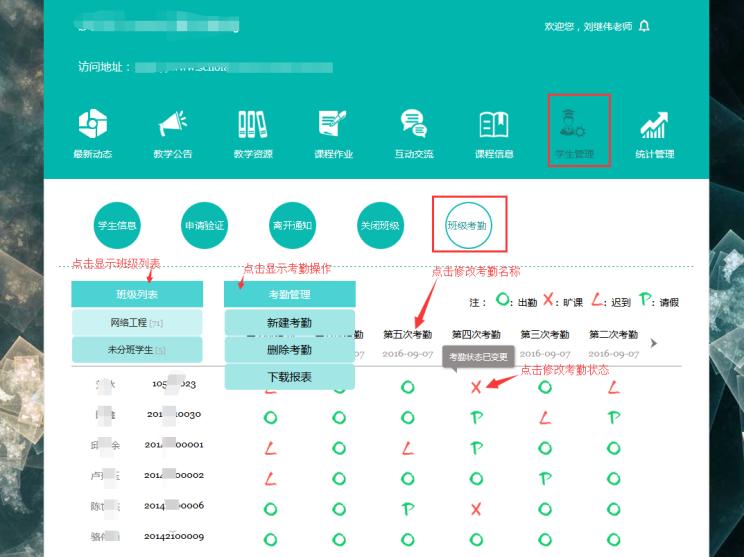Click the 教学公告 megaphone icon
This screenshot has width=744, height=557.
(x=173, y=125)
